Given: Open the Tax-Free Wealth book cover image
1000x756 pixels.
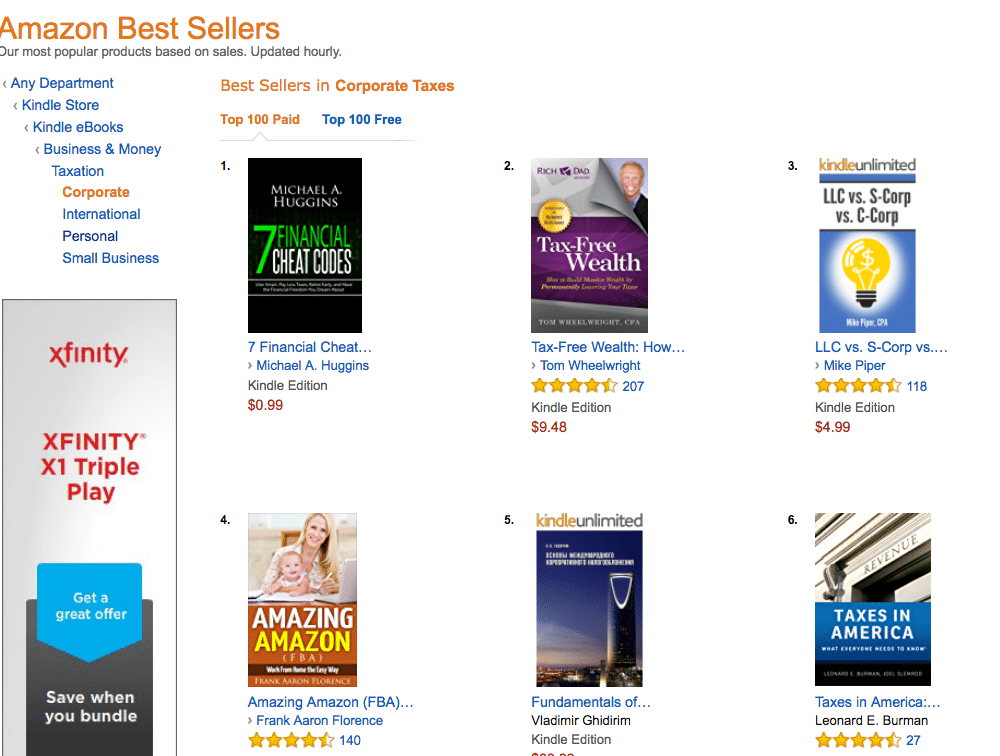Looking at the screenshot, I should (589, 245).
